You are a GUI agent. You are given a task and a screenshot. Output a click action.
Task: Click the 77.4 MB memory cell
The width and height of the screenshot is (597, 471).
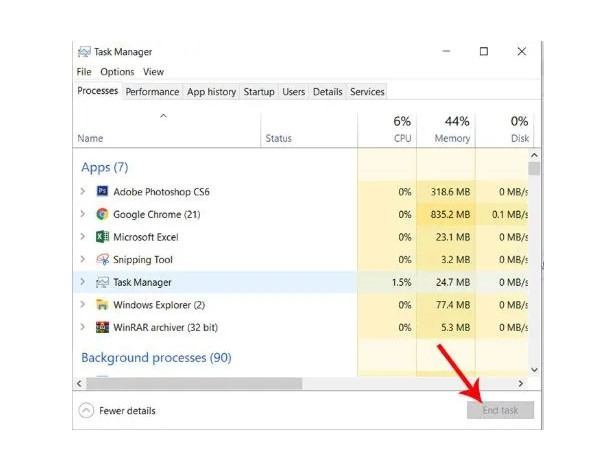click(446, 305)
